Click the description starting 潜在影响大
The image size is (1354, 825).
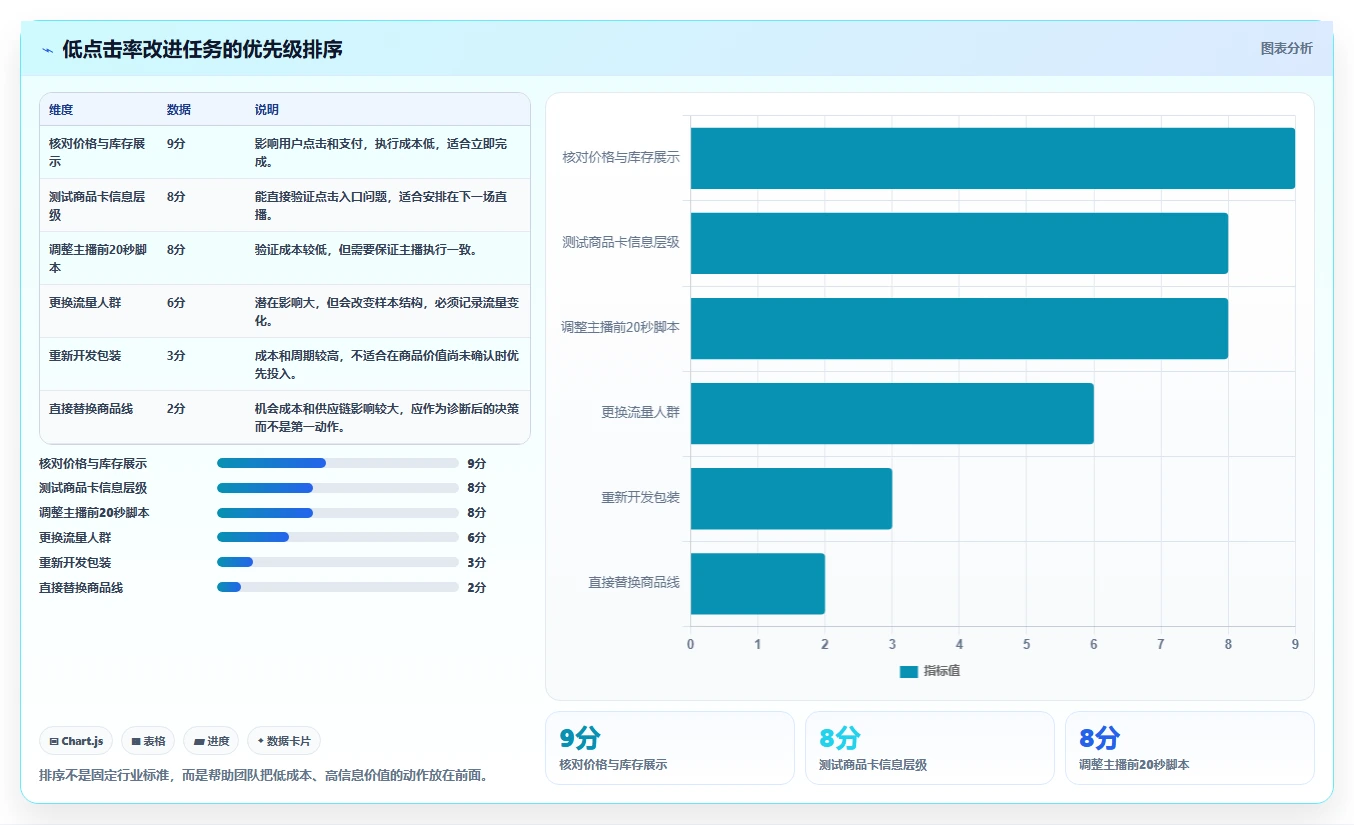387,311
